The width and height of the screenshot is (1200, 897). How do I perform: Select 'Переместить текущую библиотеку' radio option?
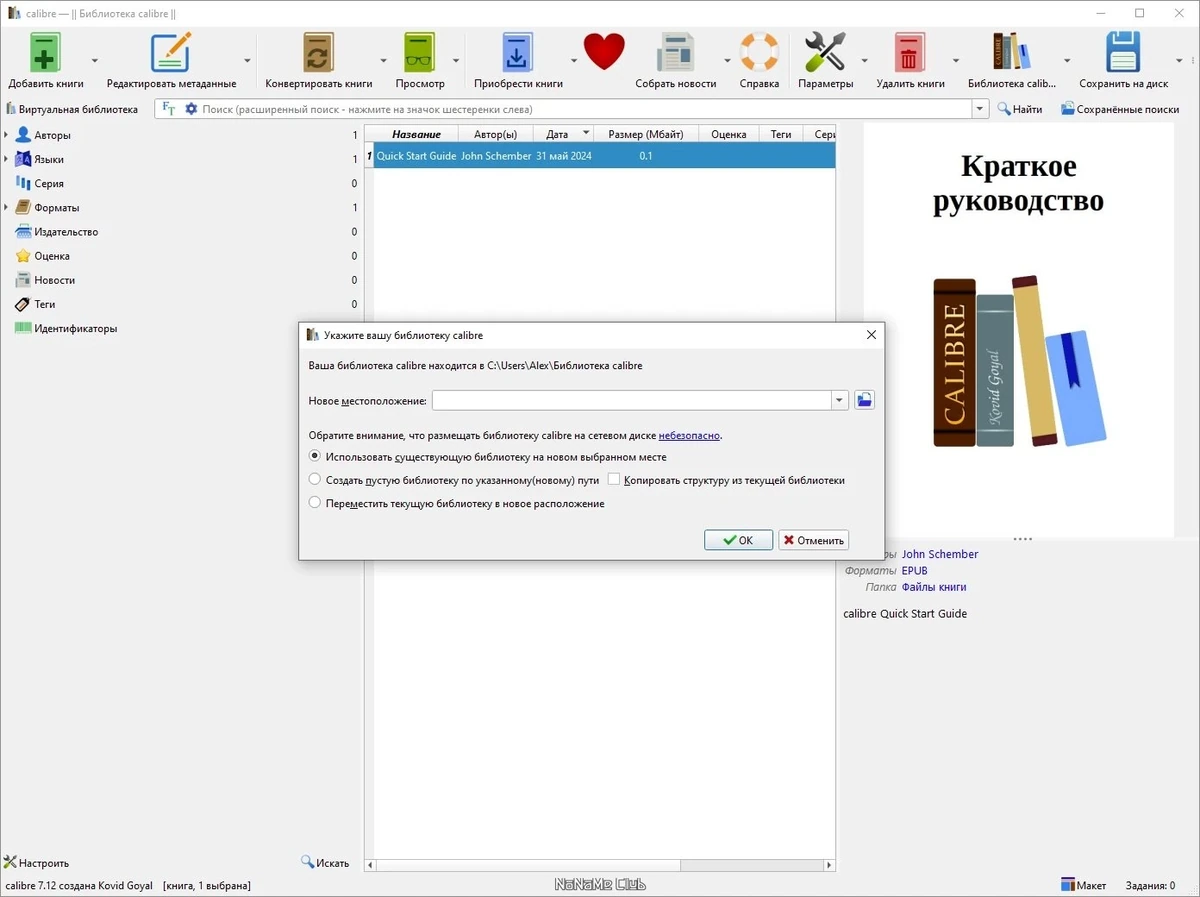315,503
